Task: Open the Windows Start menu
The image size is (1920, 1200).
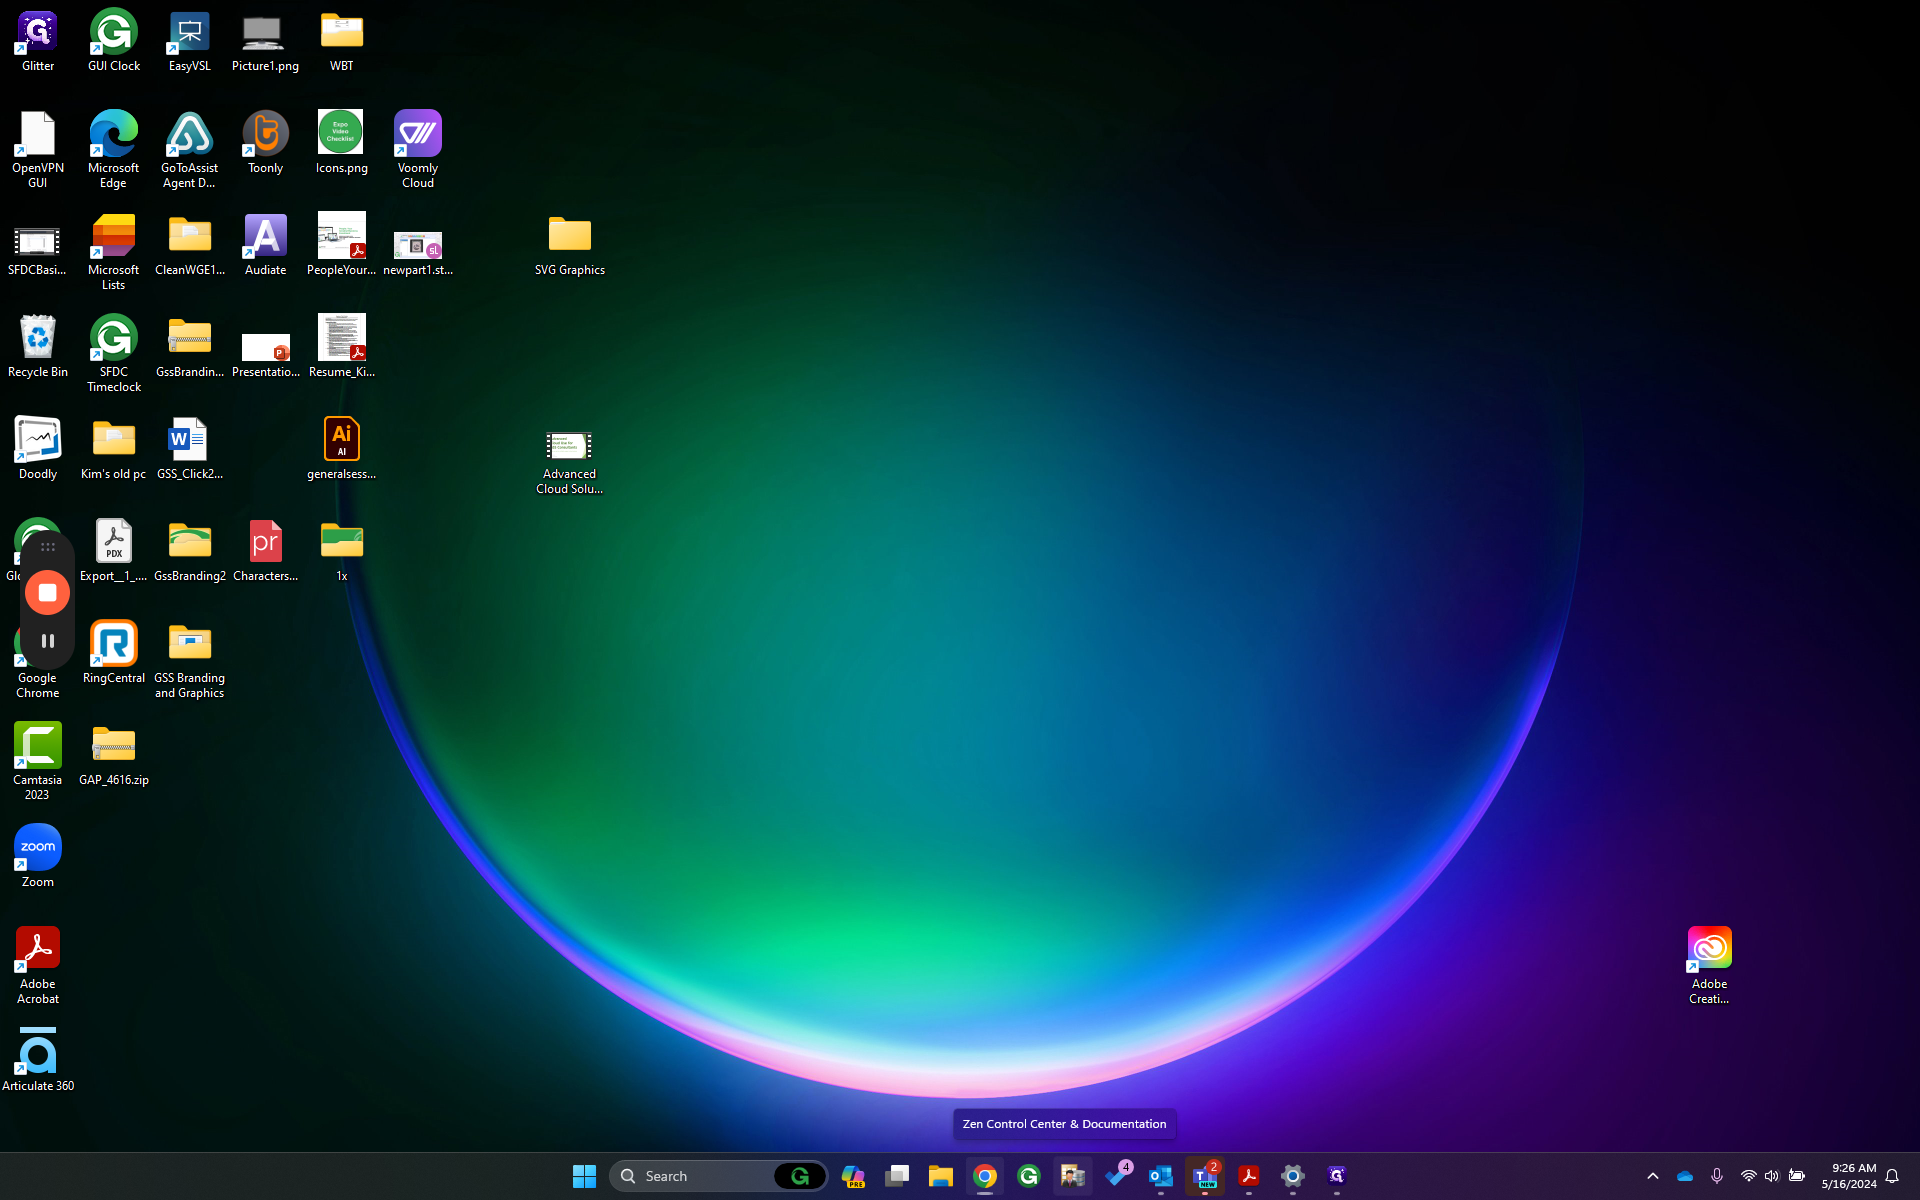Action: tap(585, 1176)
